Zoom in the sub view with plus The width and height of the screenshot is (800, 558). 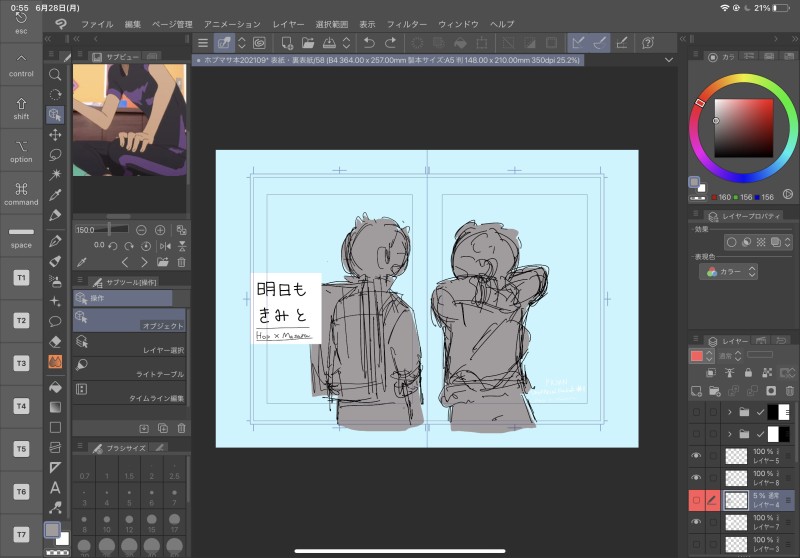[x=160, y=230]
